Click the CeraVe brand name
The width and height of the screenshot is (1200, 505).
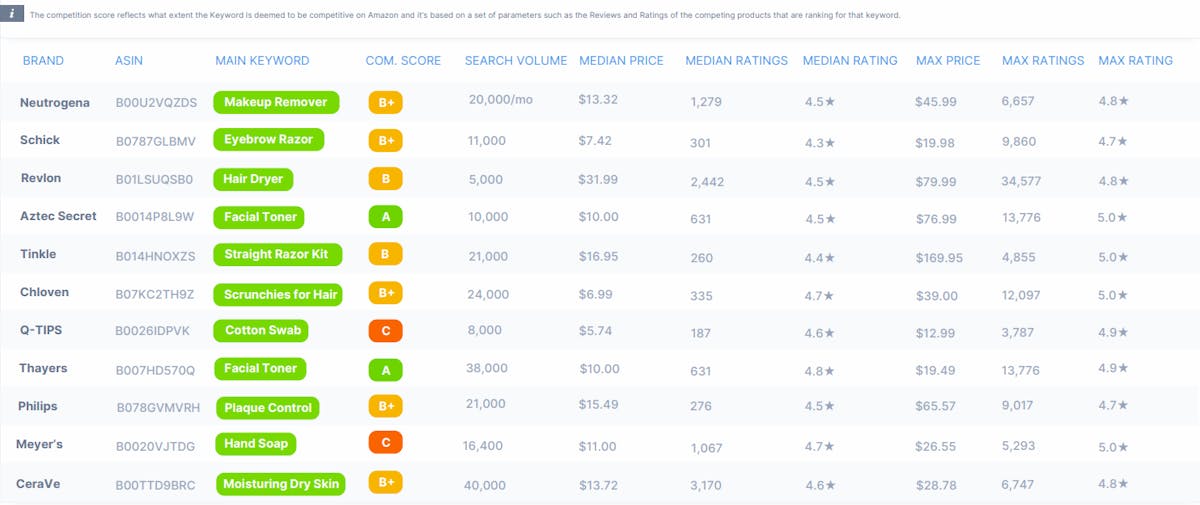tap(38, 484)
